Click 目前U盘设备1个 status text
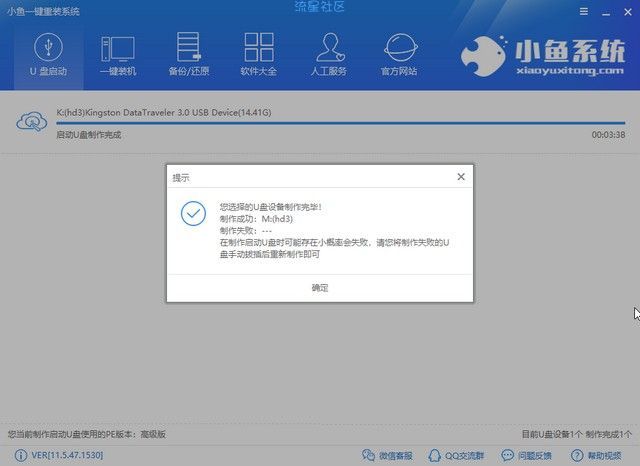Viewport: 640px width, 466px height. point(552,434)
